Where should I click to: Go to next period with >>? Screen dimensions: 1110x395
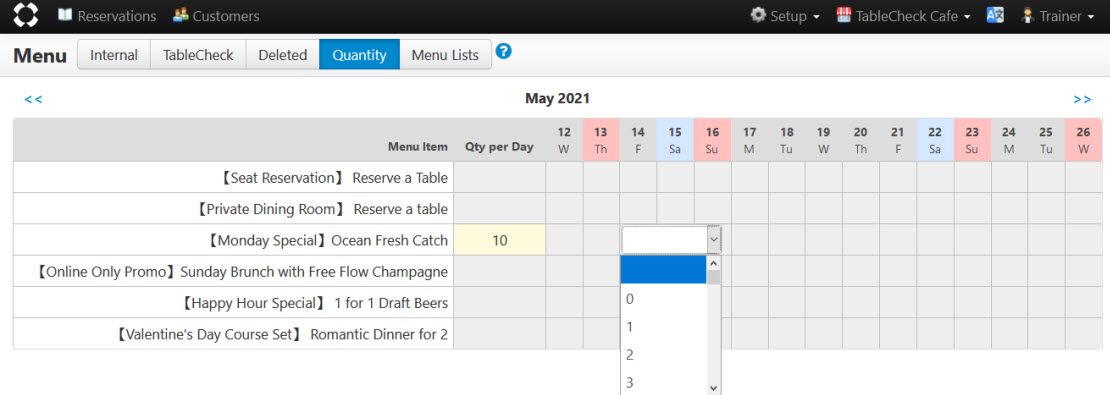(x=1082, y=99)
